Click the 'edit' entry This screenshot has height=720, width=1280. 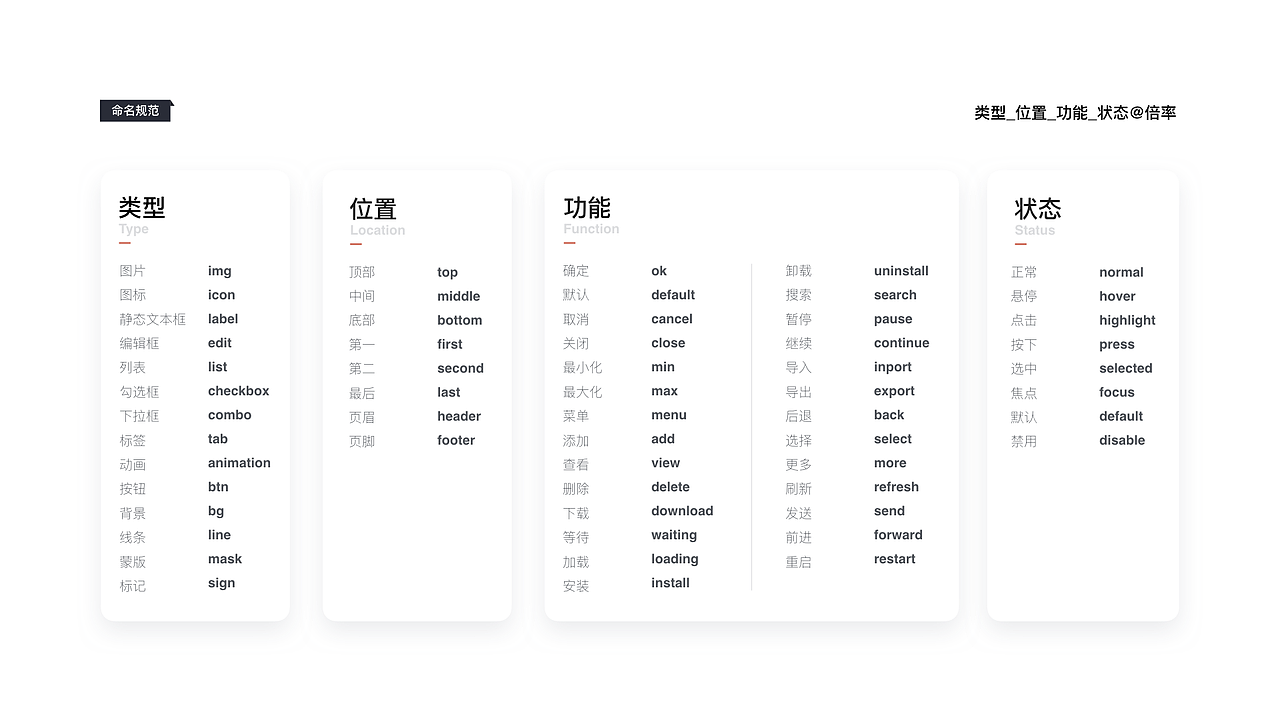[220, 343]
